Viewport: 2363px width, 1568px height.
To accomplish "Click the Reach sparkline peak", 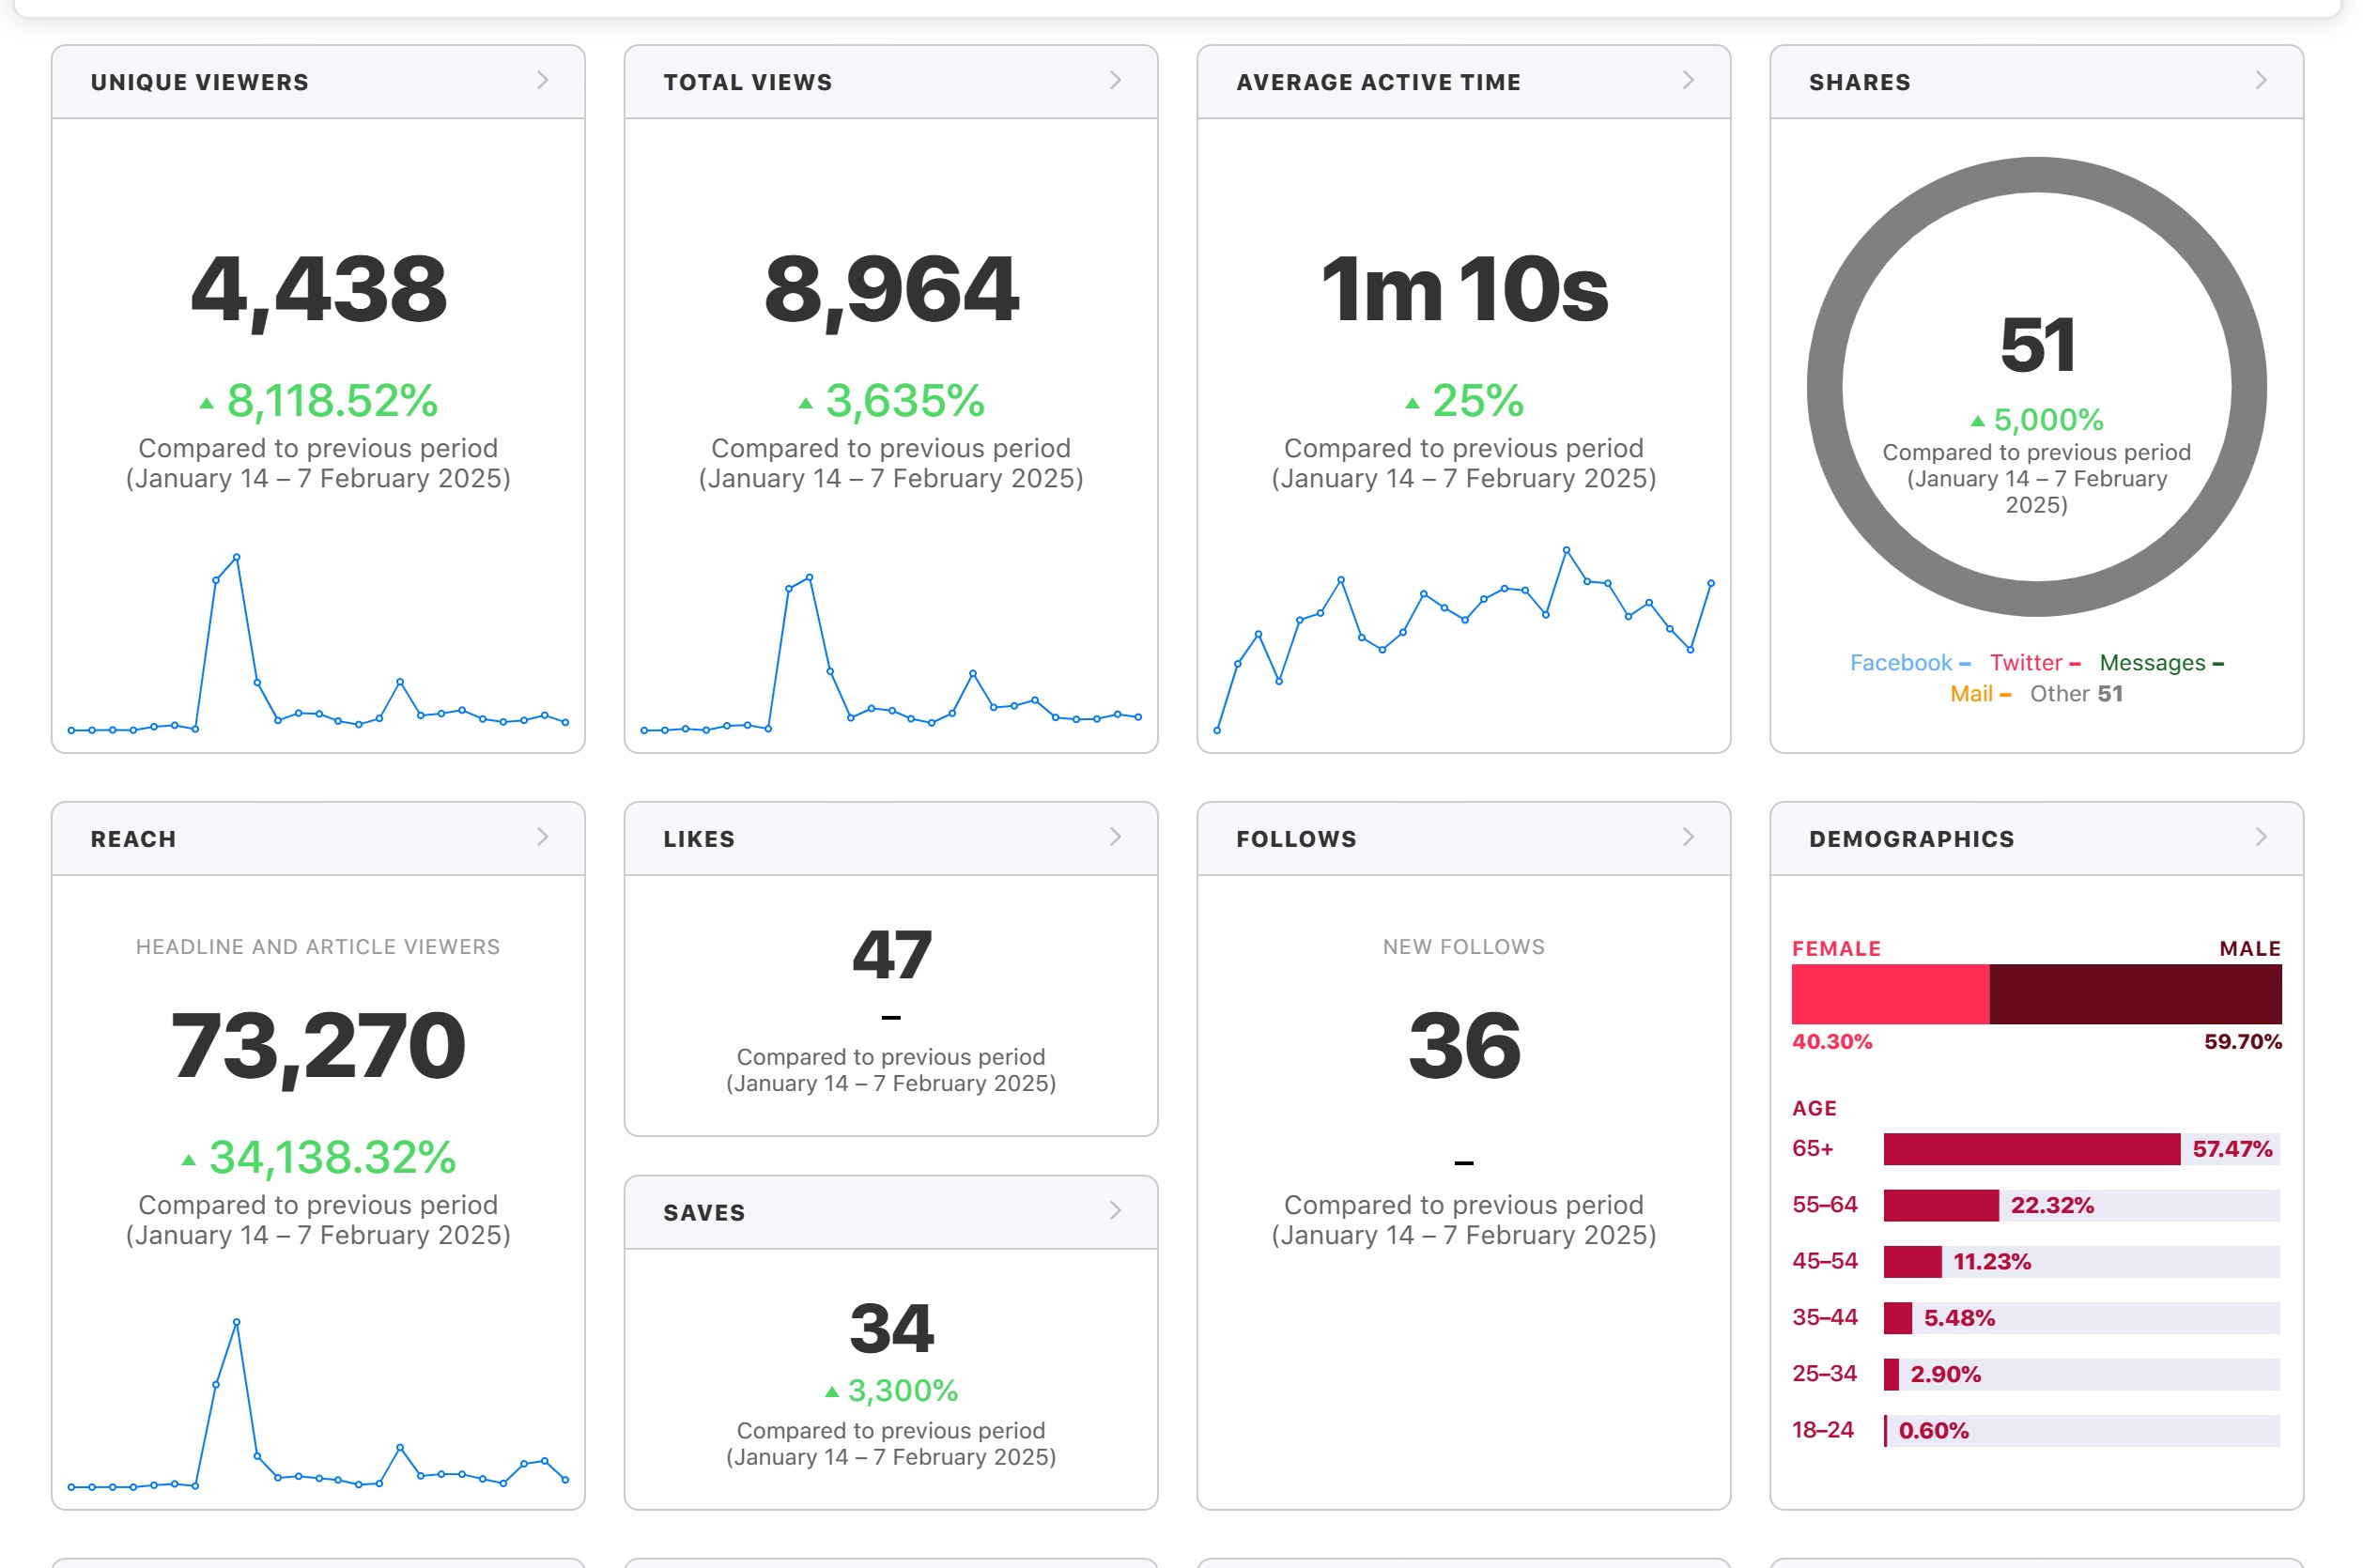I will (236, 1322).
